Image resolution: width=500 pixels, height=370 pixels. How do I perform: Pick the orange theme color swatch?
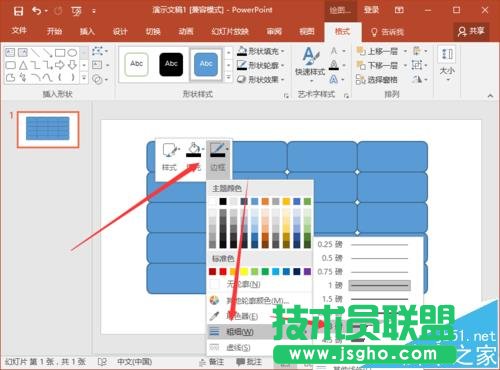265,201
